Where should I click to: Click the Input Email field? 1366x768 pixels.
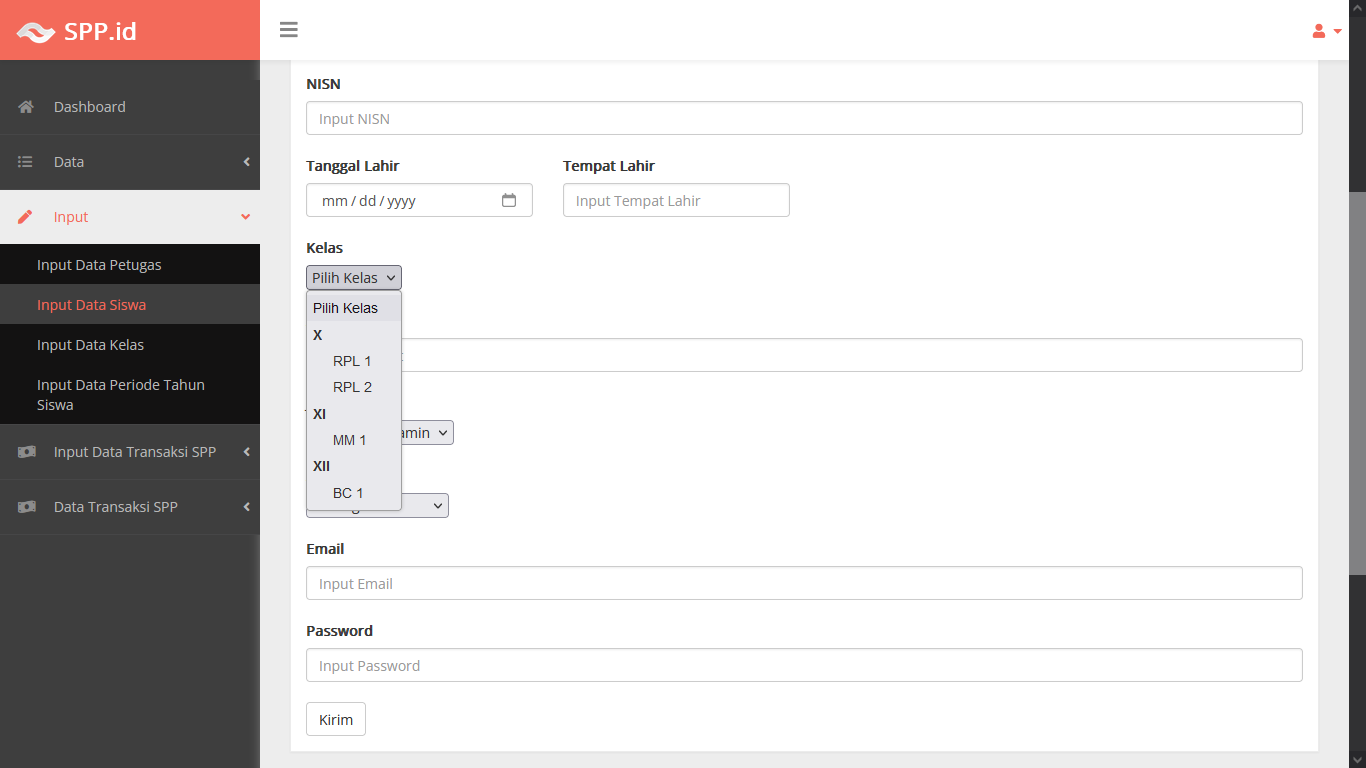coord(804,583)
